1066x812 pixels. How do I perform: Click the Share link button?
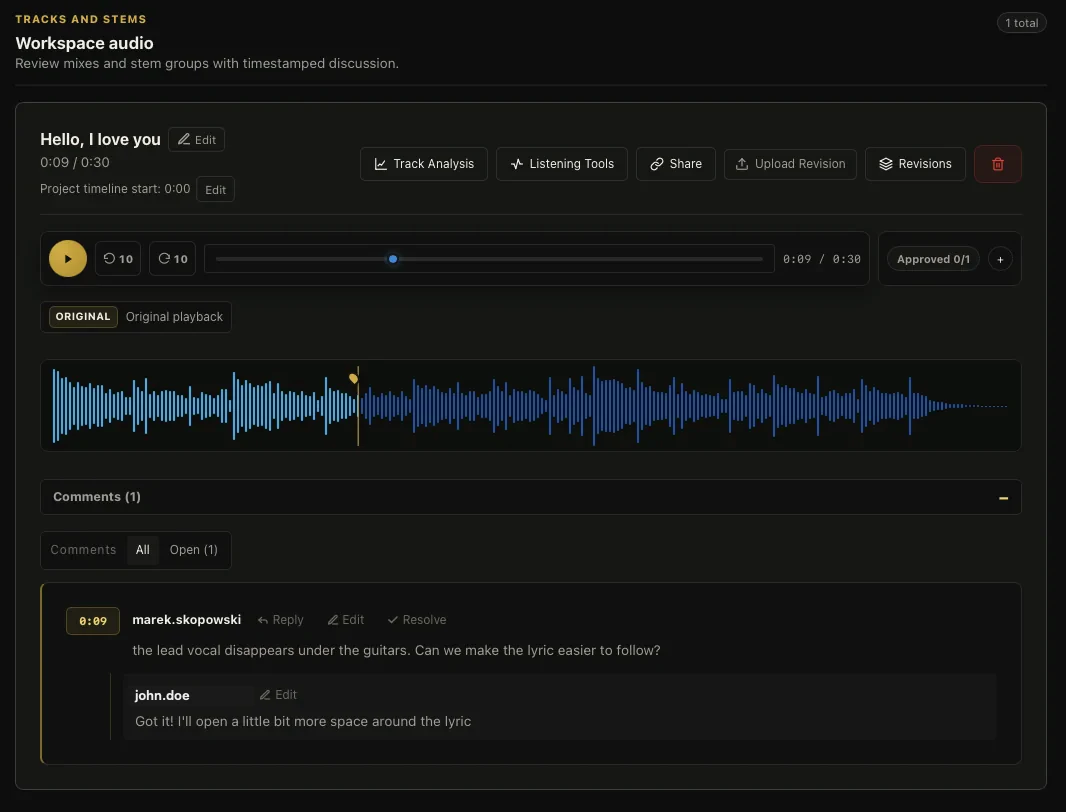[676, 164]
